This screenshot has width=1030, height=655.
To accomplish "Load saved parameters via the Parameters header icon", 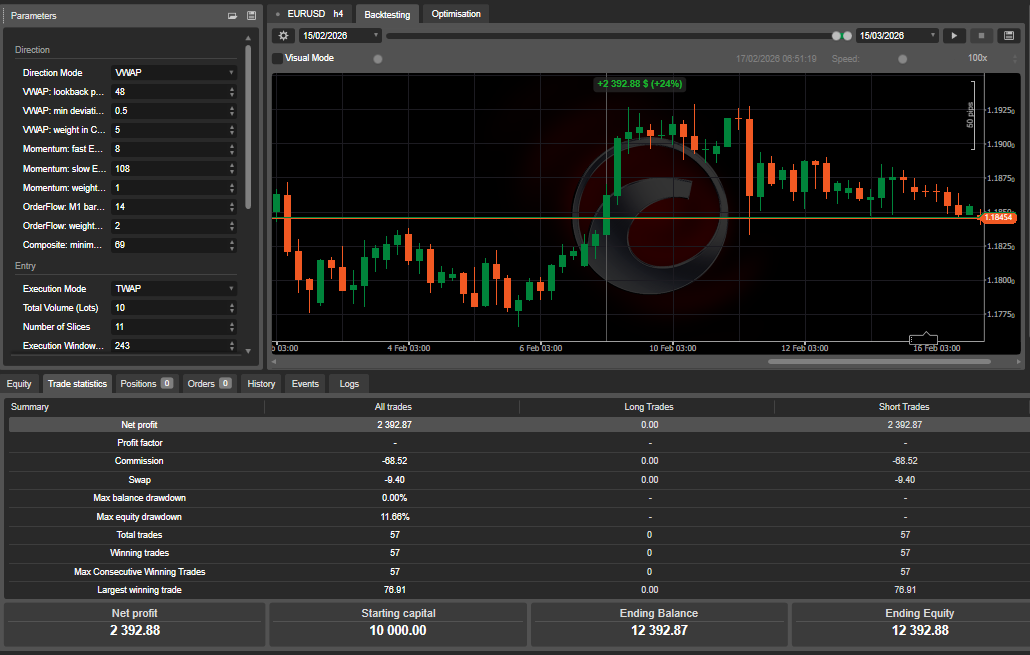I will pos(232,15).
